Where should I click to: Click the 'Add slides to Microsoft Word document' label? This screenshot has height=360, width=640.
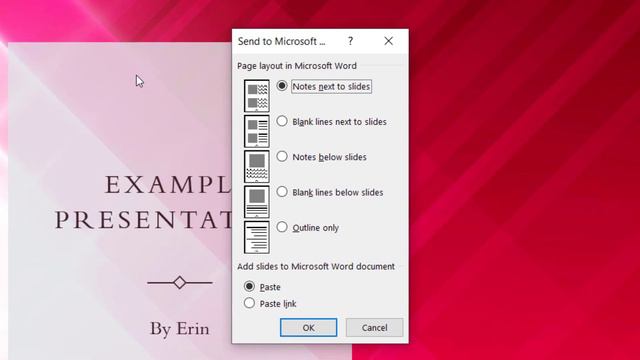tap(316, 267)
